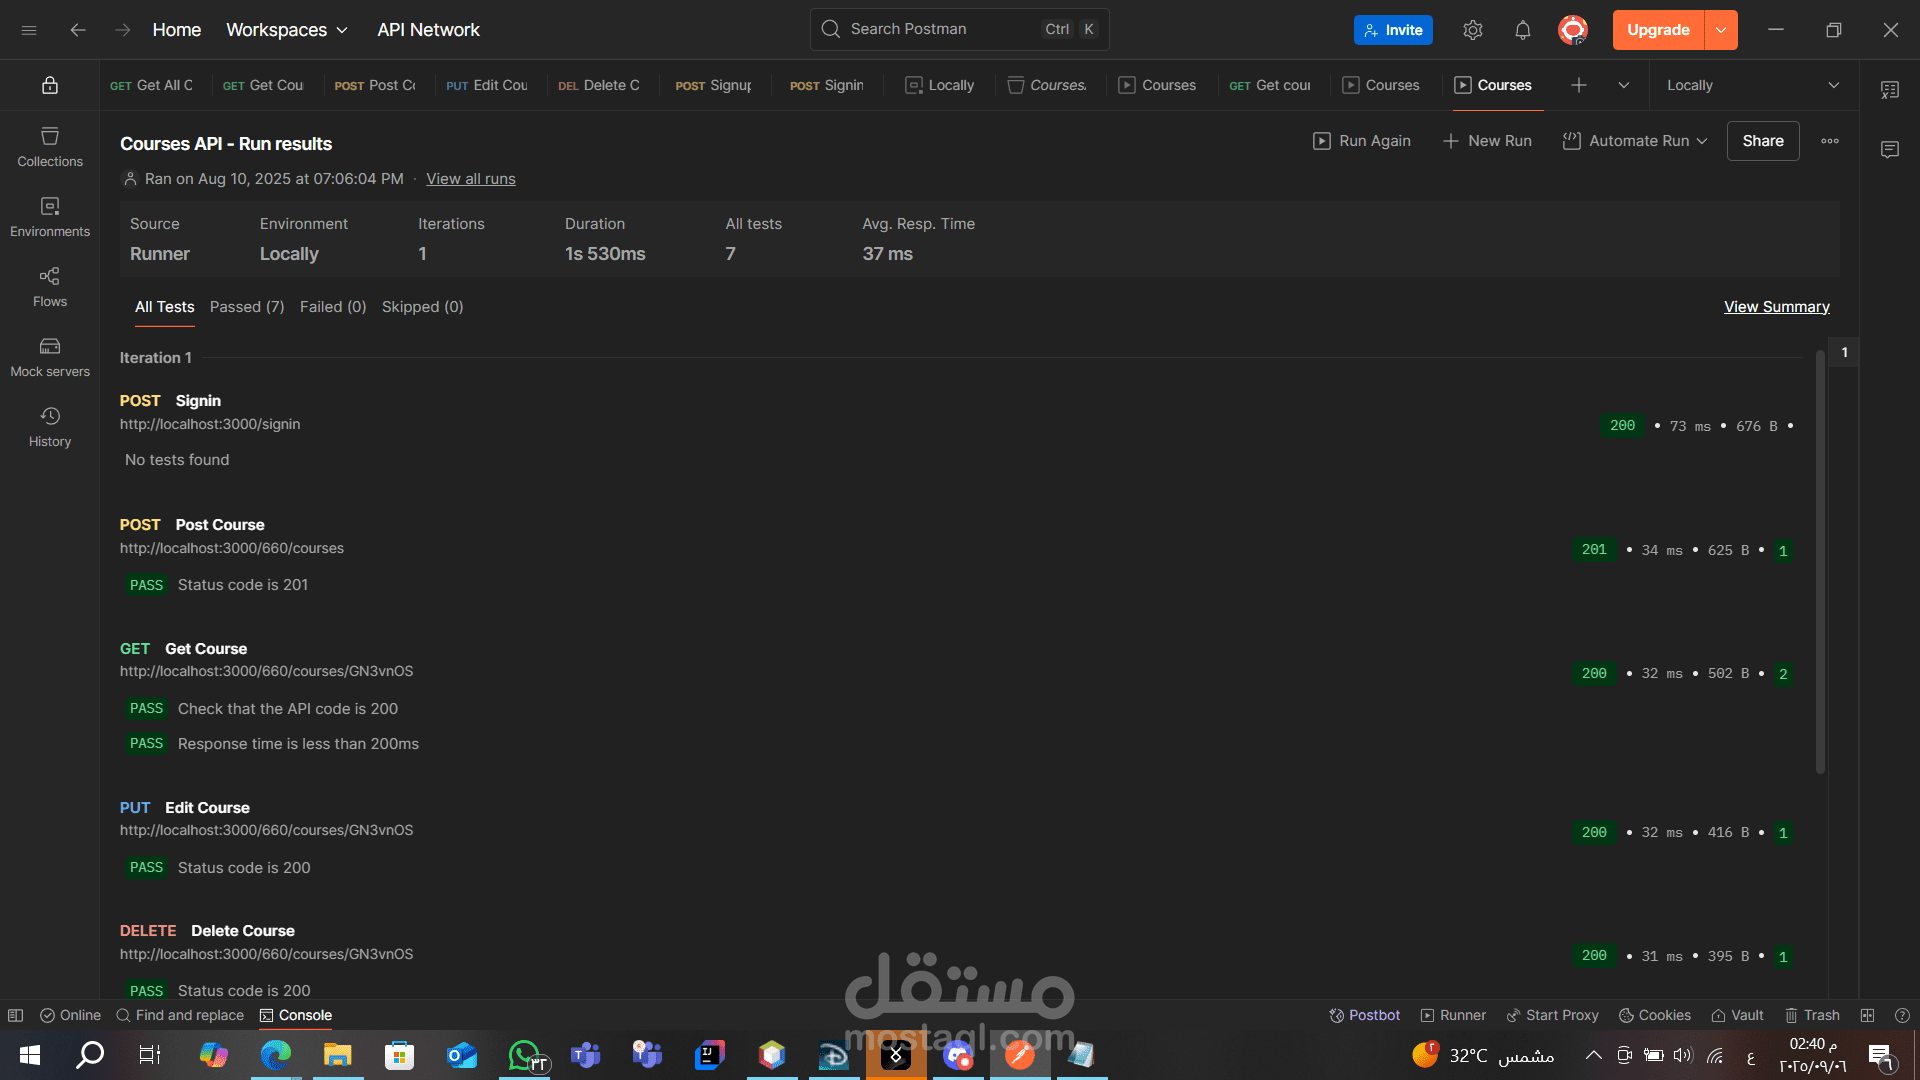Open the notifications bell
Image resolution: width=1920 pixels, height=1080 pixels.
(x=1522, y=30)
